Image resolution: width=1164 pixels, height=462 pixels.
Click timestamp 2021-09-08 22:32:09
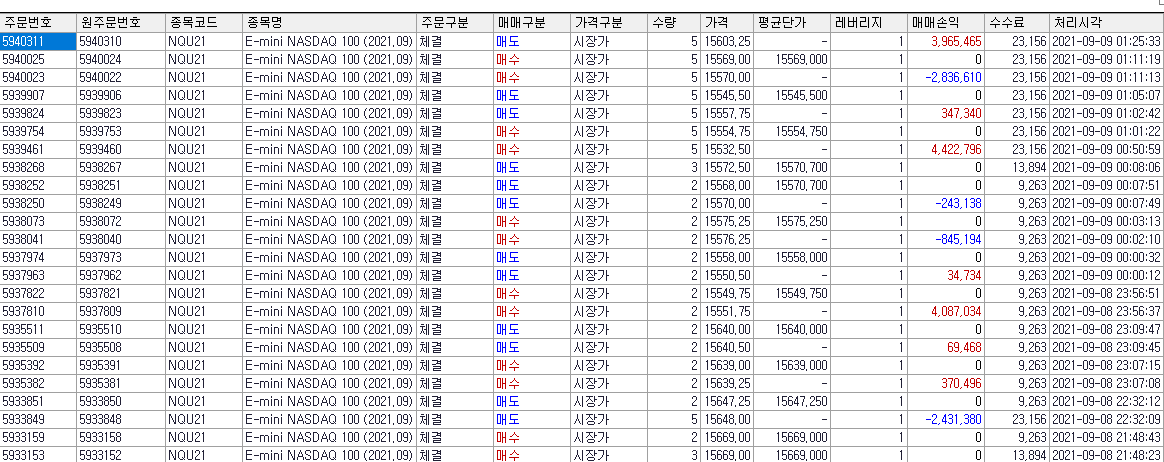tap(1106, 419)
